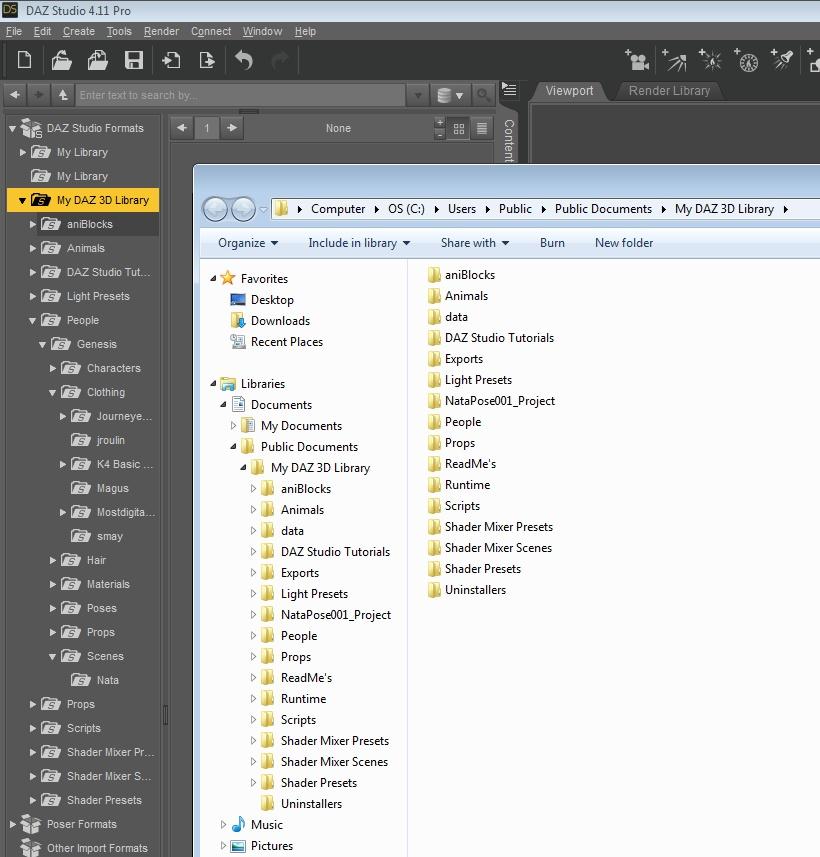Undo the last action

(243, 60)
